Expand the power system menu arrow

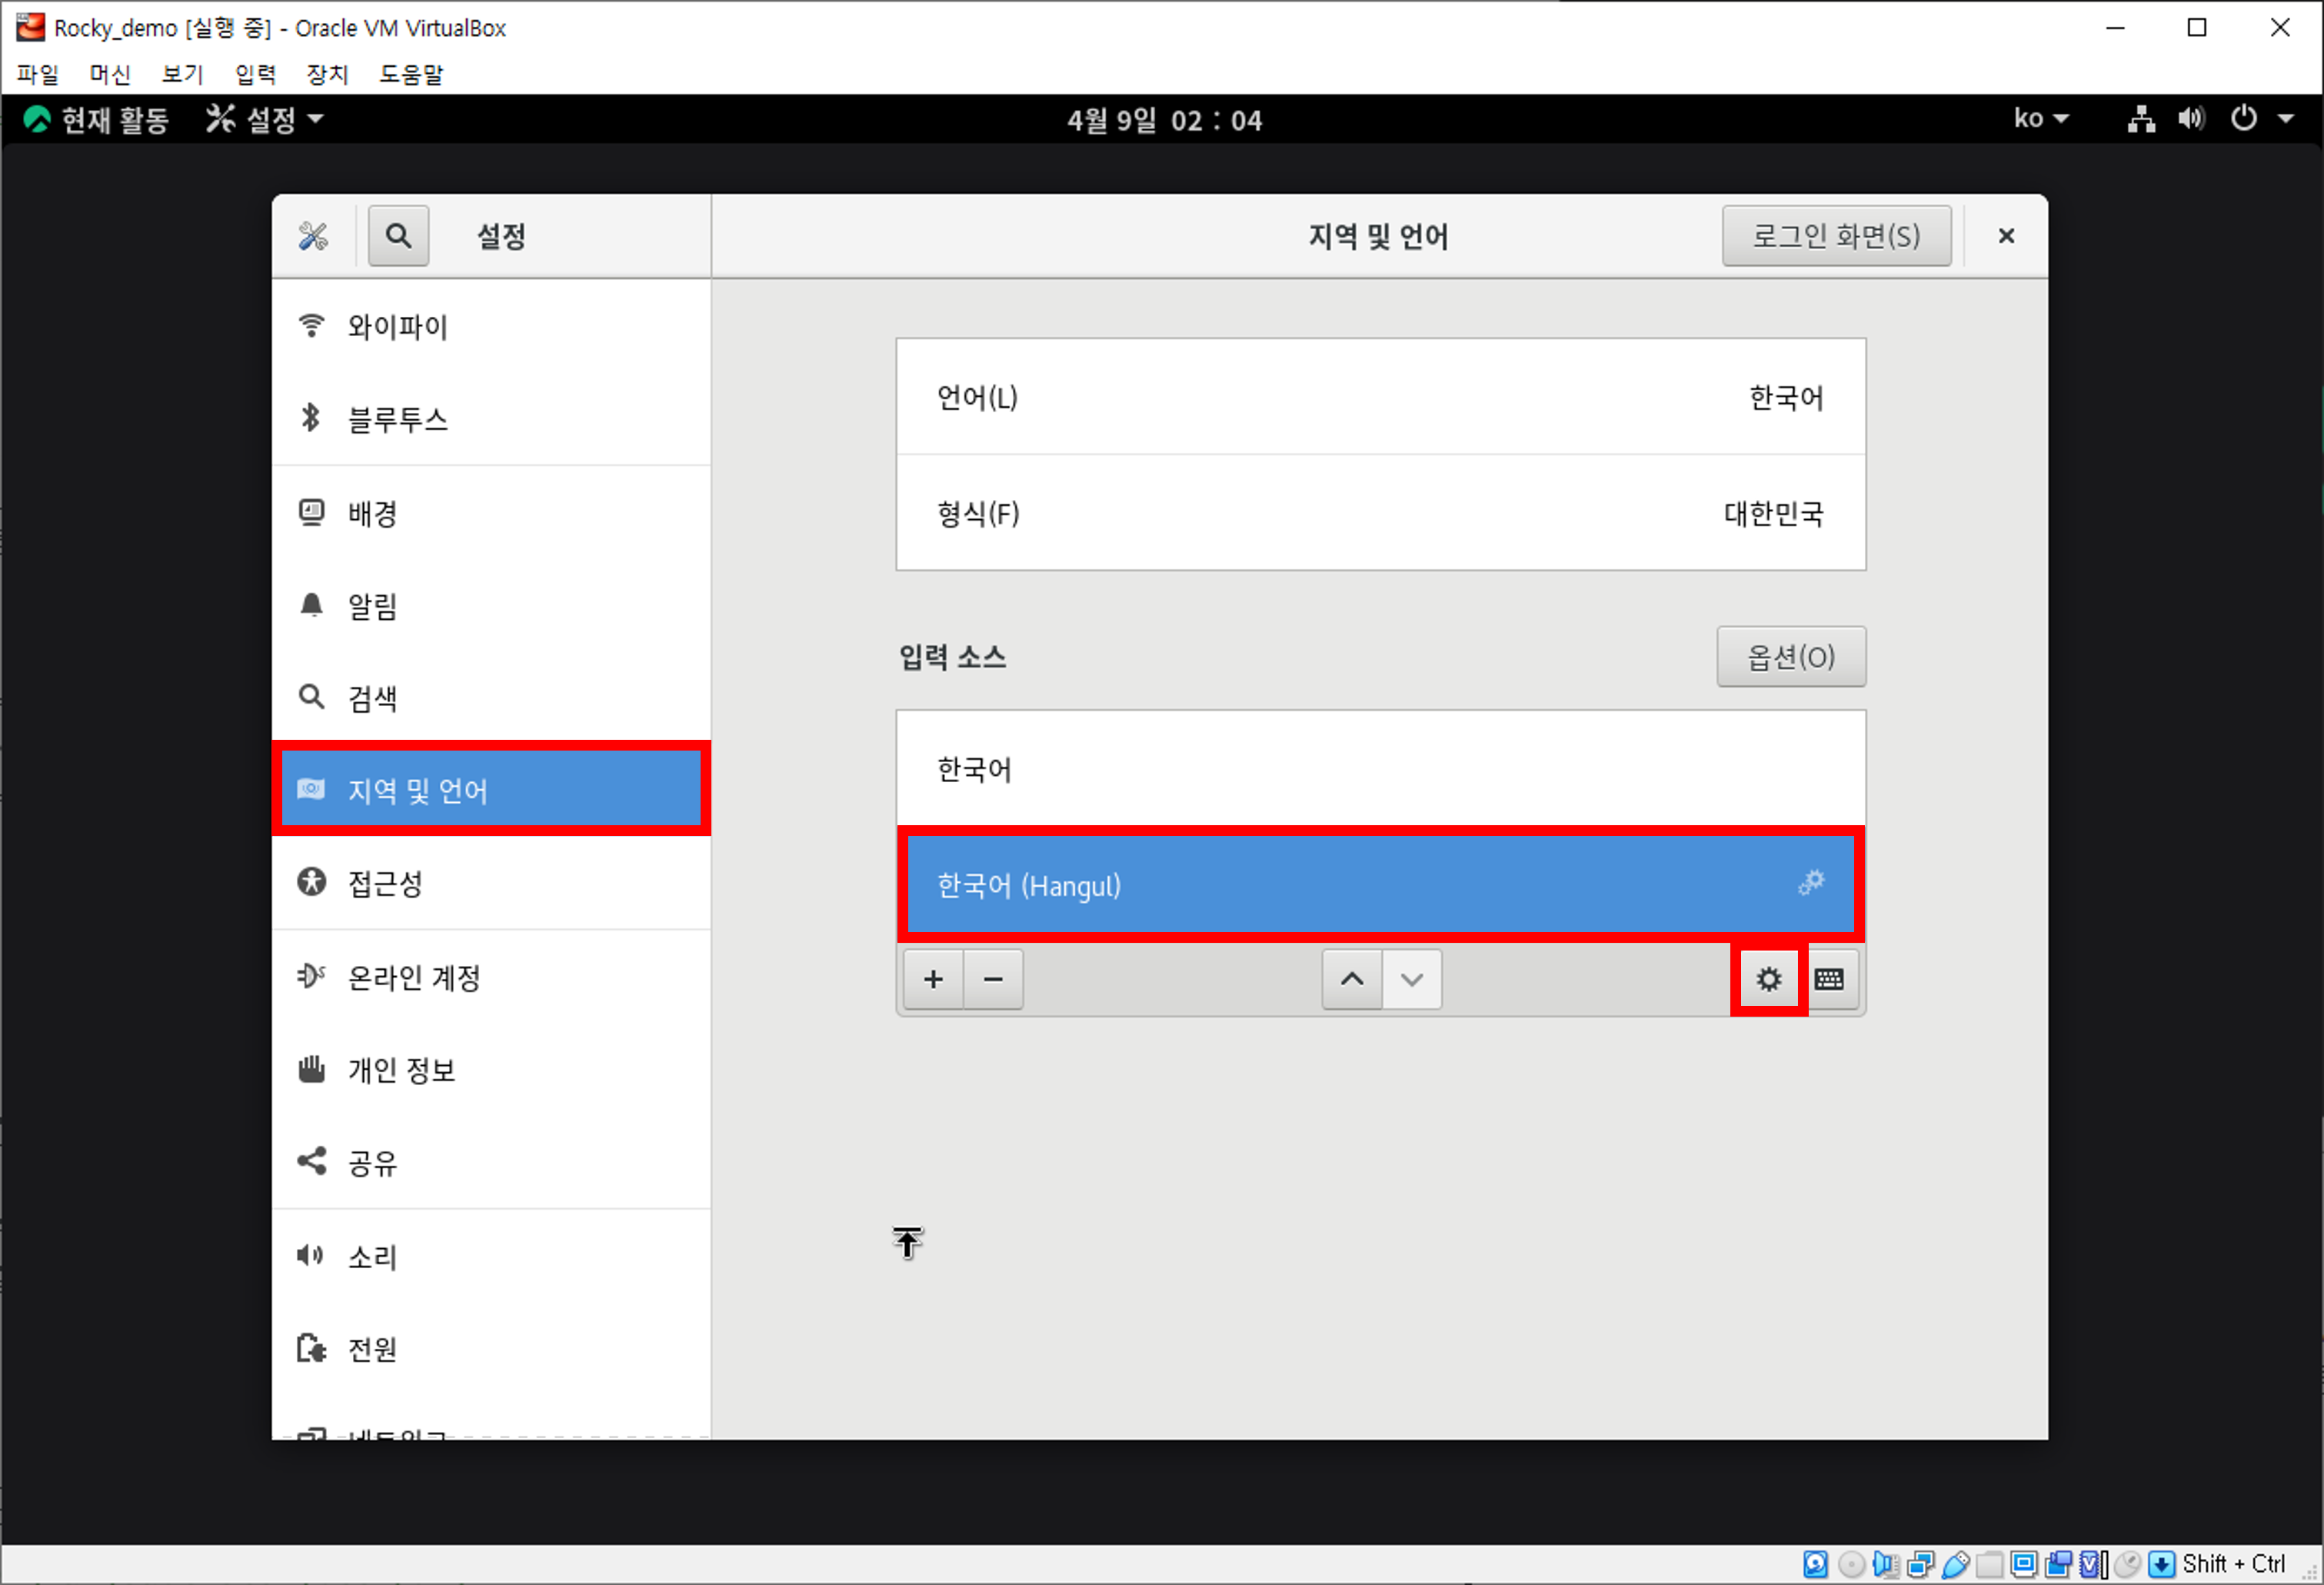(2286, 119)
